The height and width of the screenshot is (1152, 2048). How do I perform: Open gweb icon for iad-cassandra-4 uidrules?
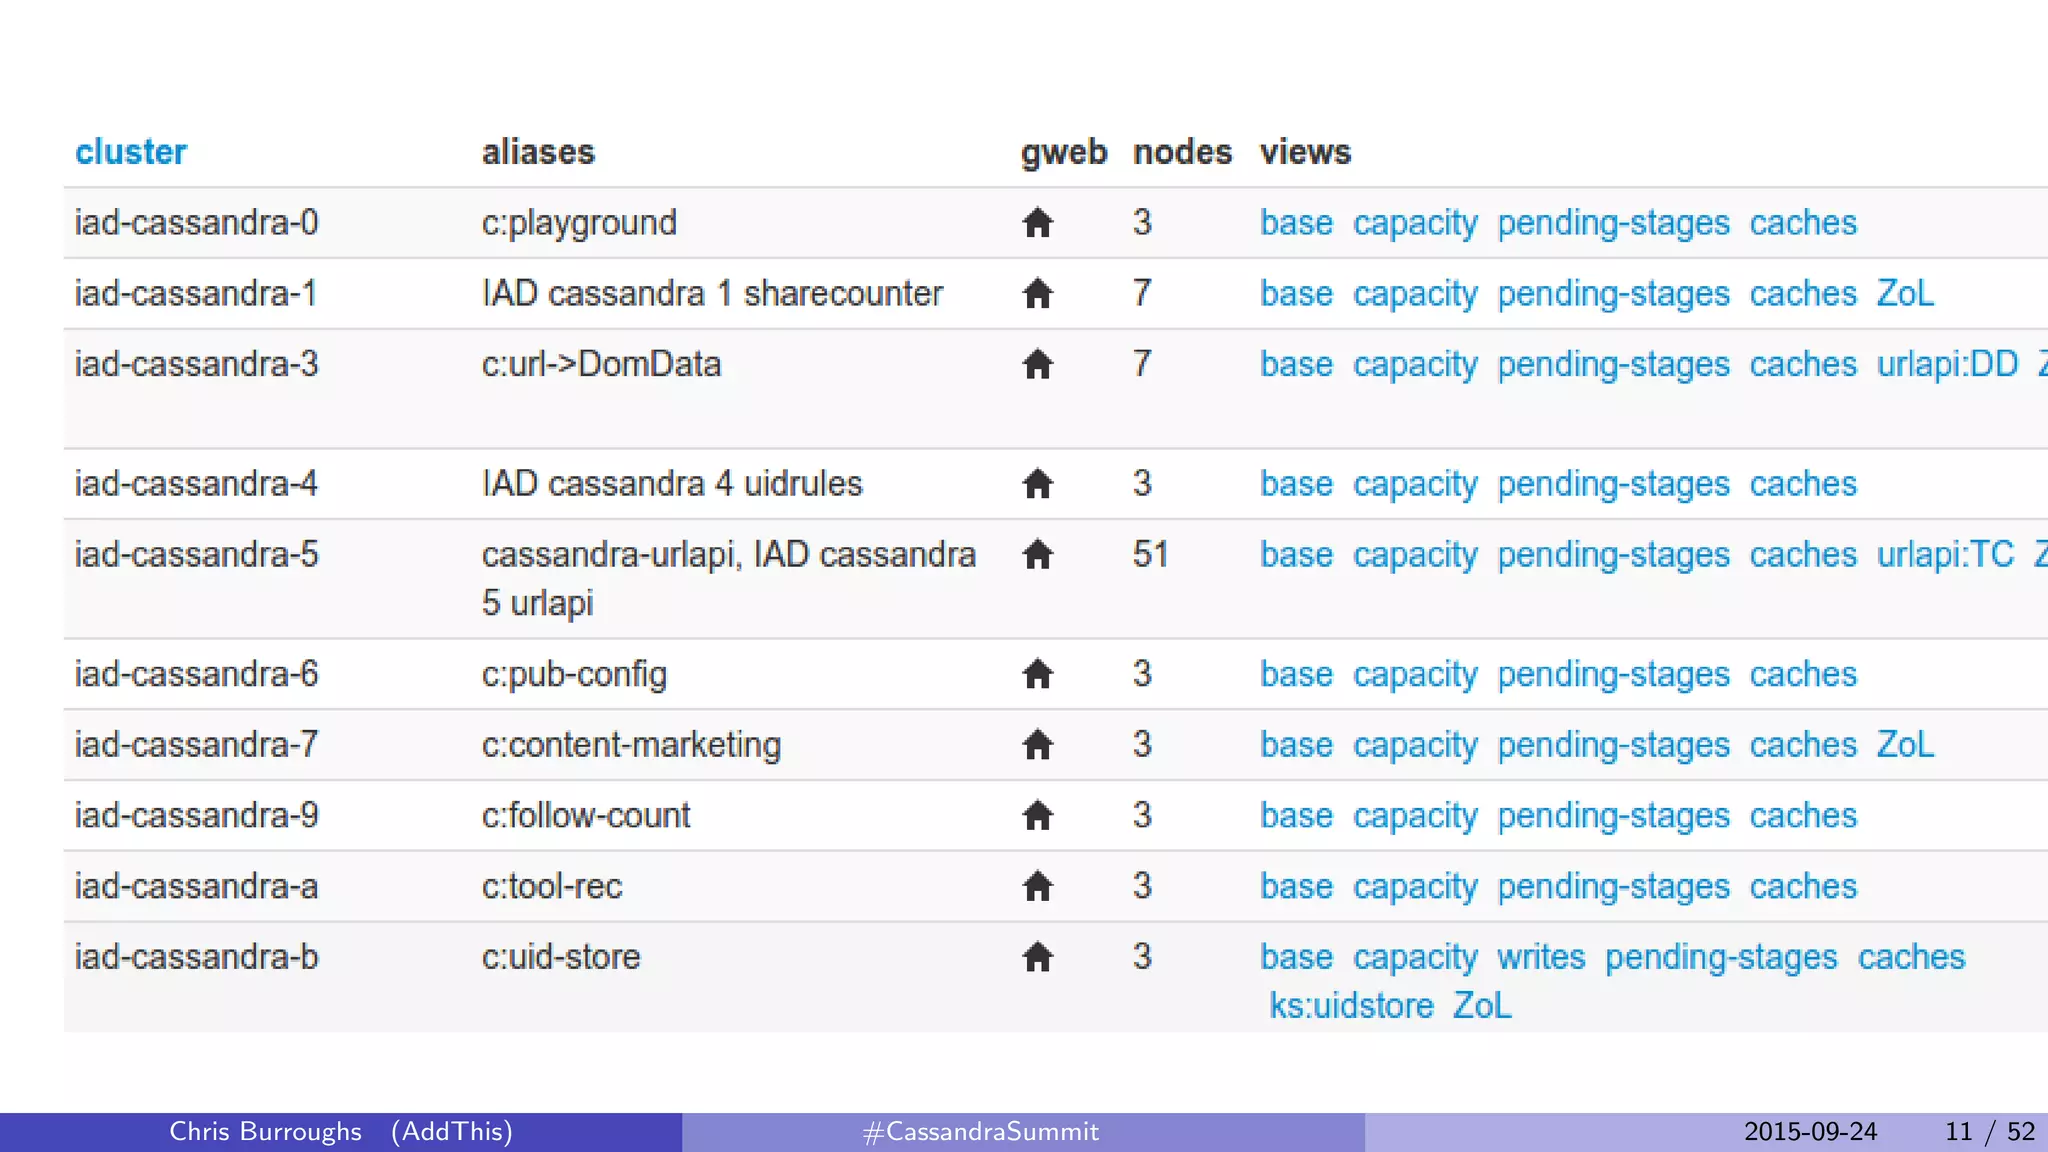point(1038,484)
